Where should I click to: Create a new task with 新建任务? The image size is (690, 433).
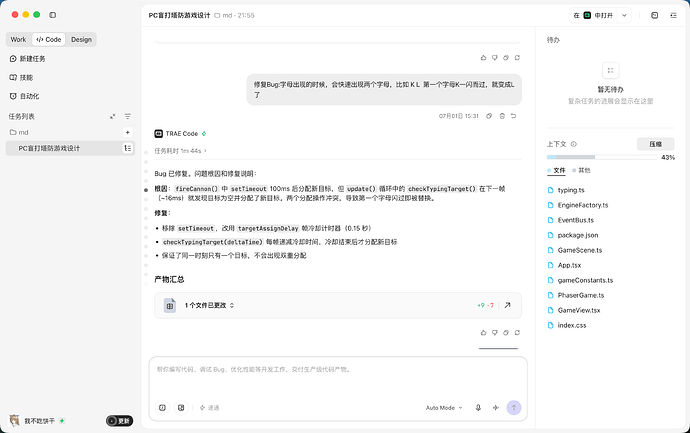(27, 59)
